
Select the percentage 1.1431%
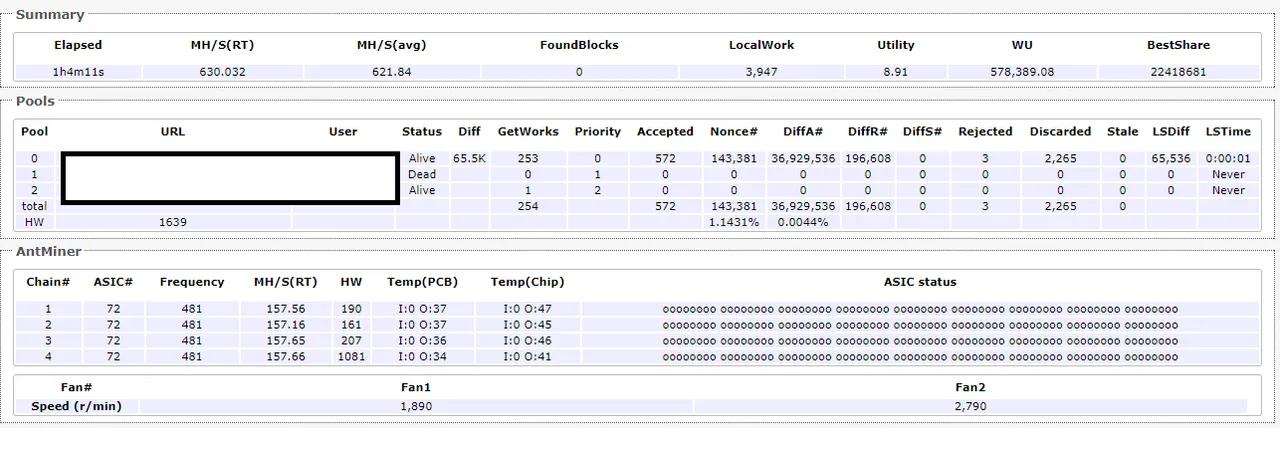coord(733,222)
